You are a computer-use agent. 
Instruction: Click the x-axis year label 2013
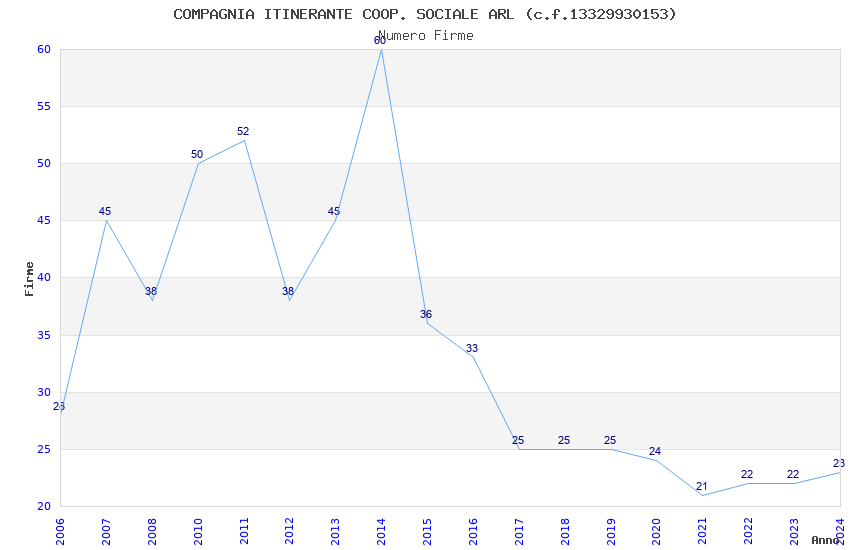tap(336, 531)
